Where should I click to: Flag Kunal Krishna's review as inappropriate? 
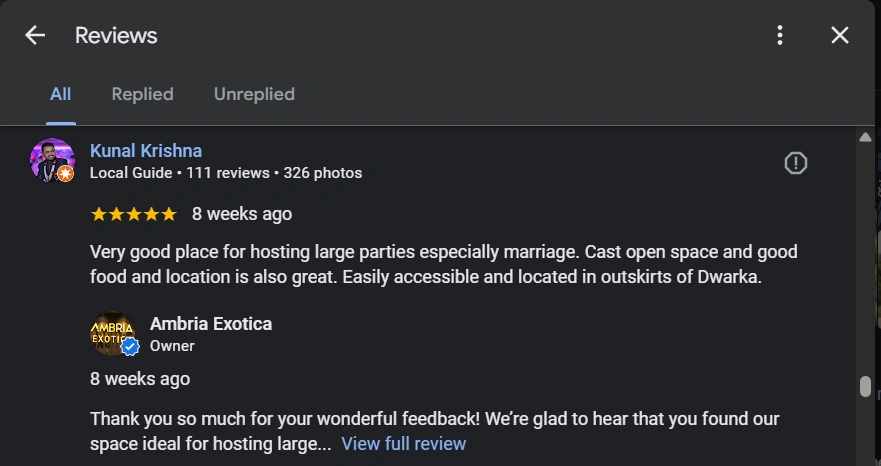click(x=796, y=163)
